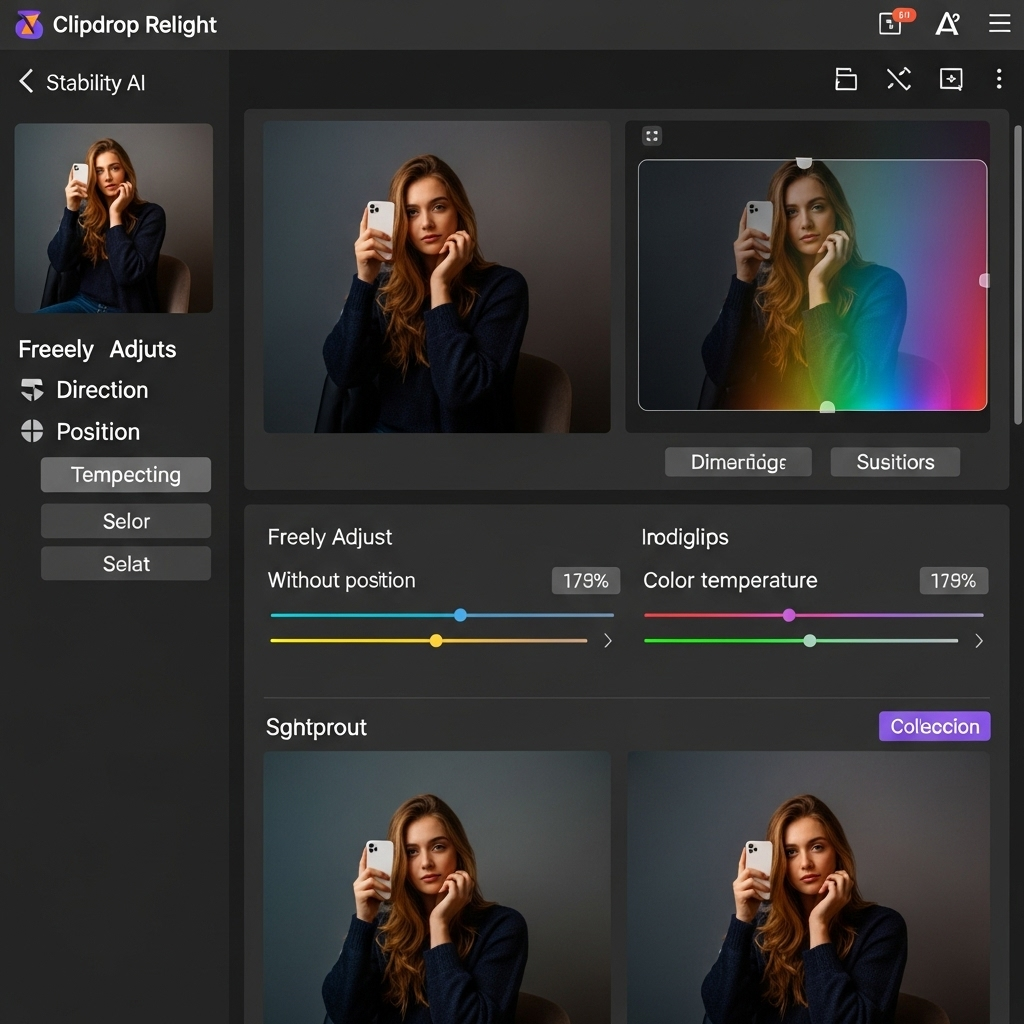
Task: Select the sidebar portrait thumbnail
Action: (x=114, y=218)
